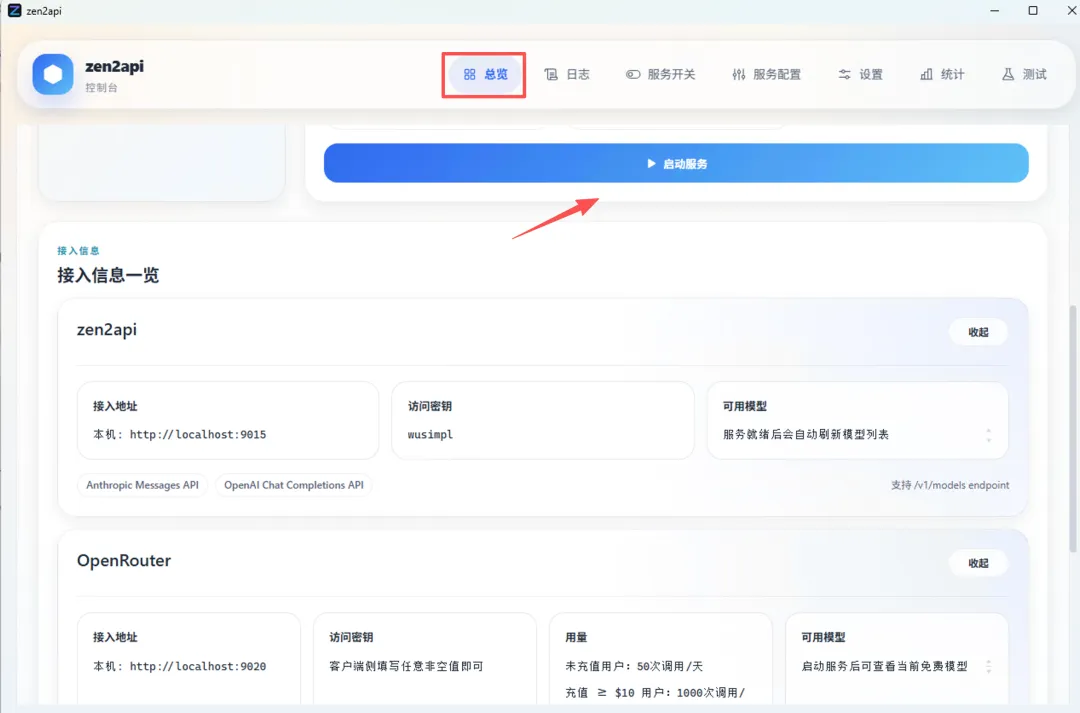Screen dimensions: 1080x713
Task: Click the 接入信息一览 heading
Action: point(108,276)
